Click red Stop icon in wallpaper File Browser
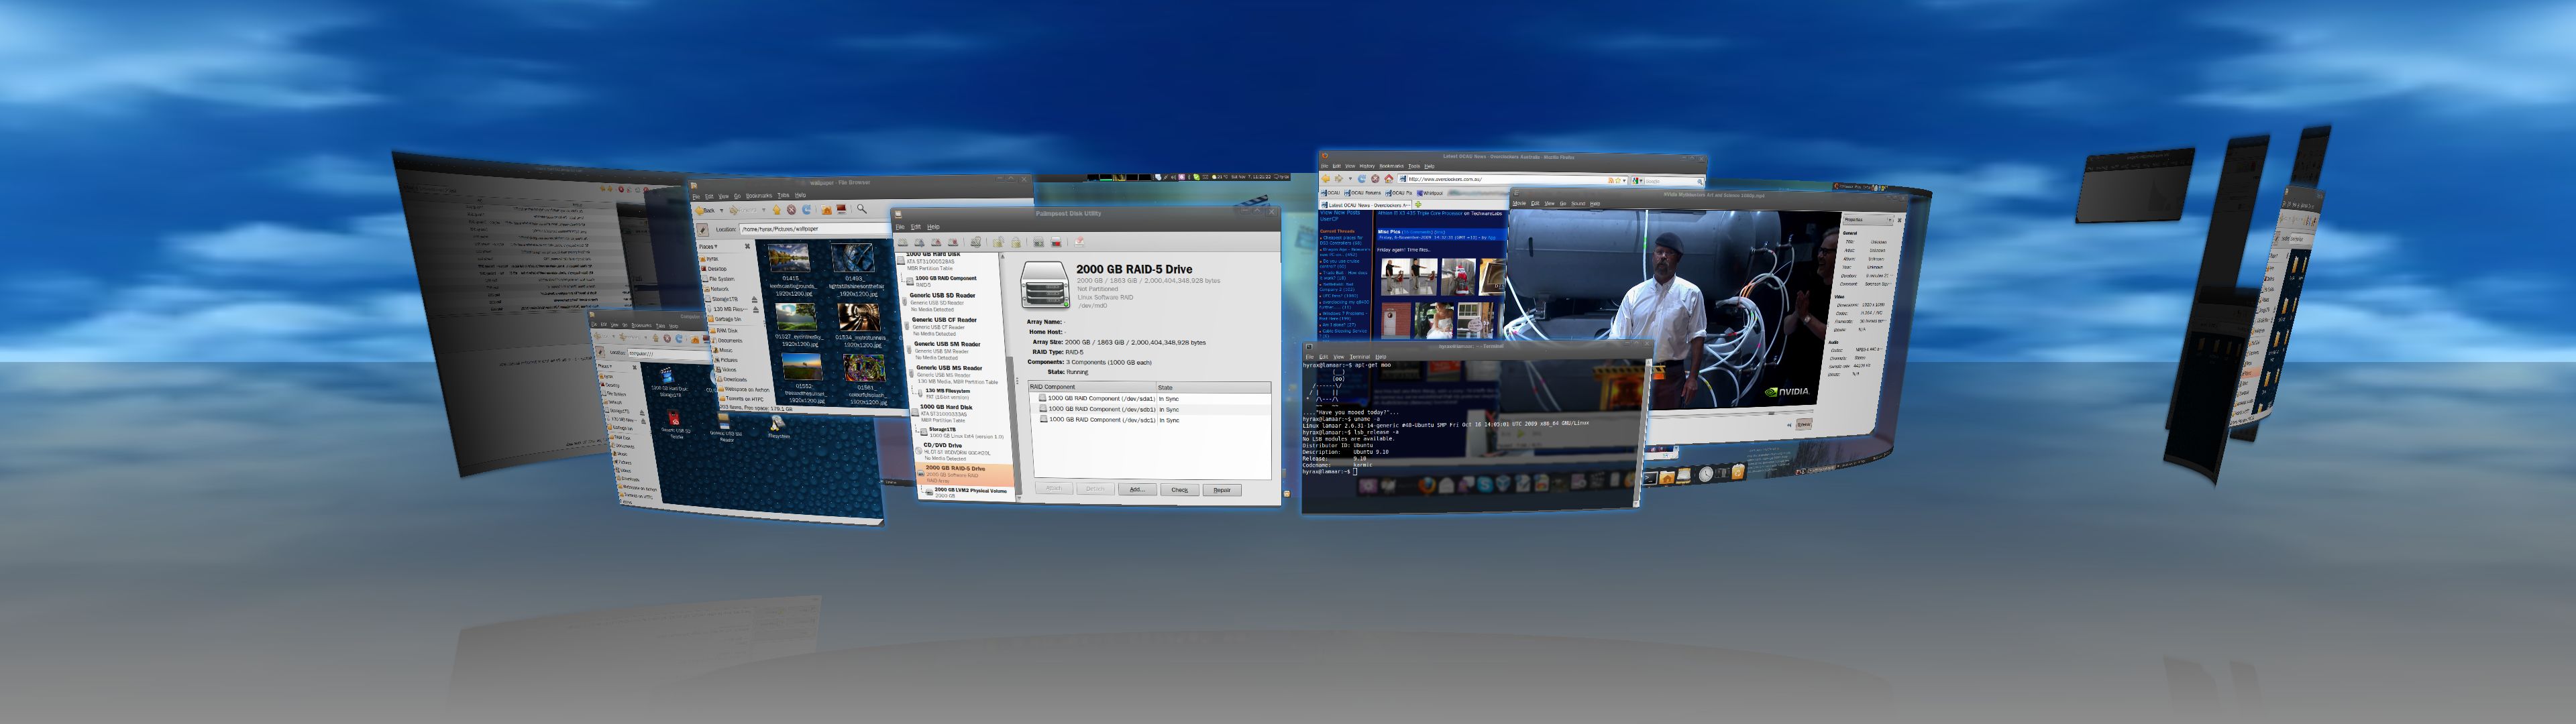The image size is (2576, 724). tap(791, 210)
